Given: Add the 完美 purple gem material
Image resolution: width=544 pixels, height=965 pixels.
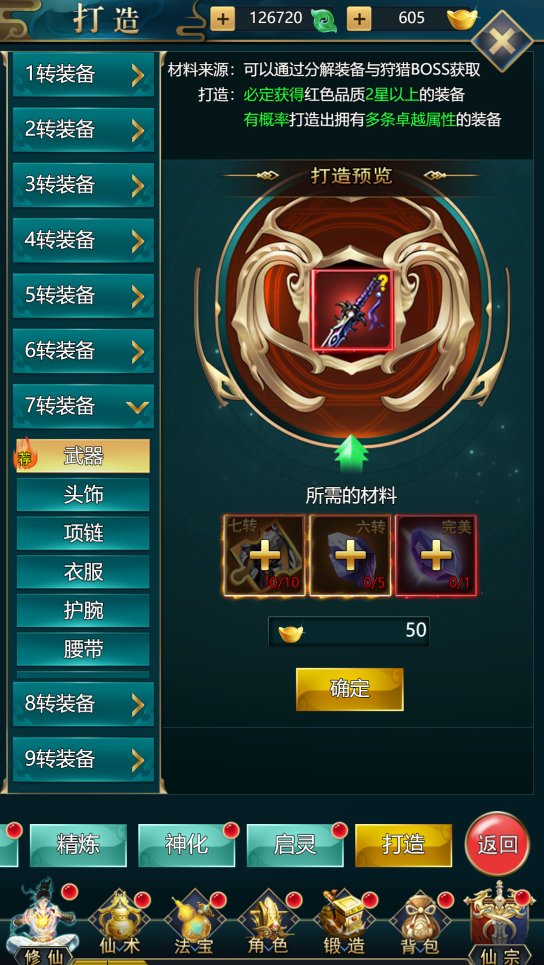Looking at the screenshot, I should (x=436, y=556).
